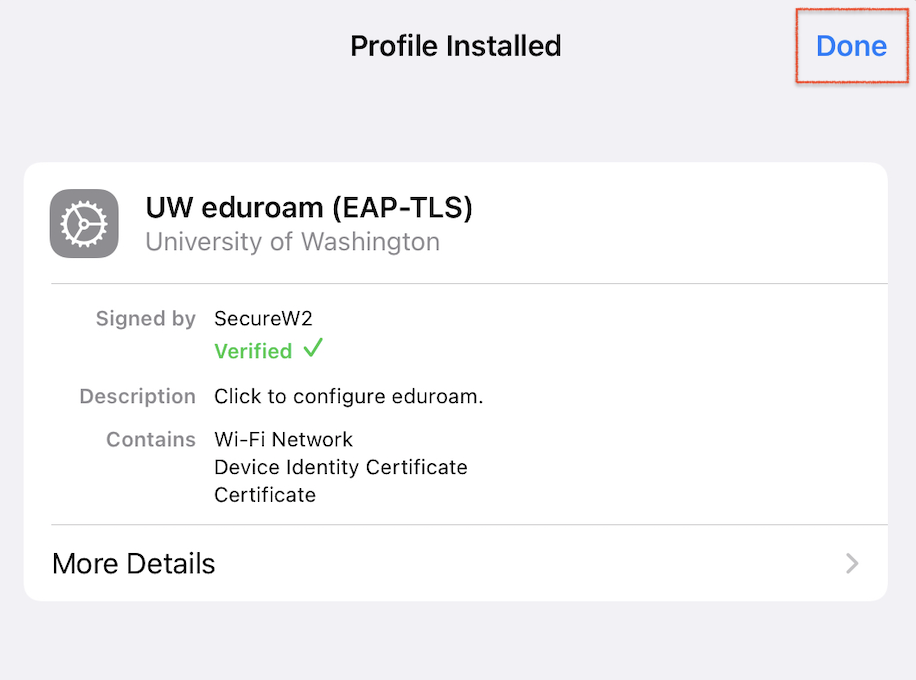Click the Contains label
The height and width of the screenshot is (680, 916).
pyautogui.click(x=151, y=439)
